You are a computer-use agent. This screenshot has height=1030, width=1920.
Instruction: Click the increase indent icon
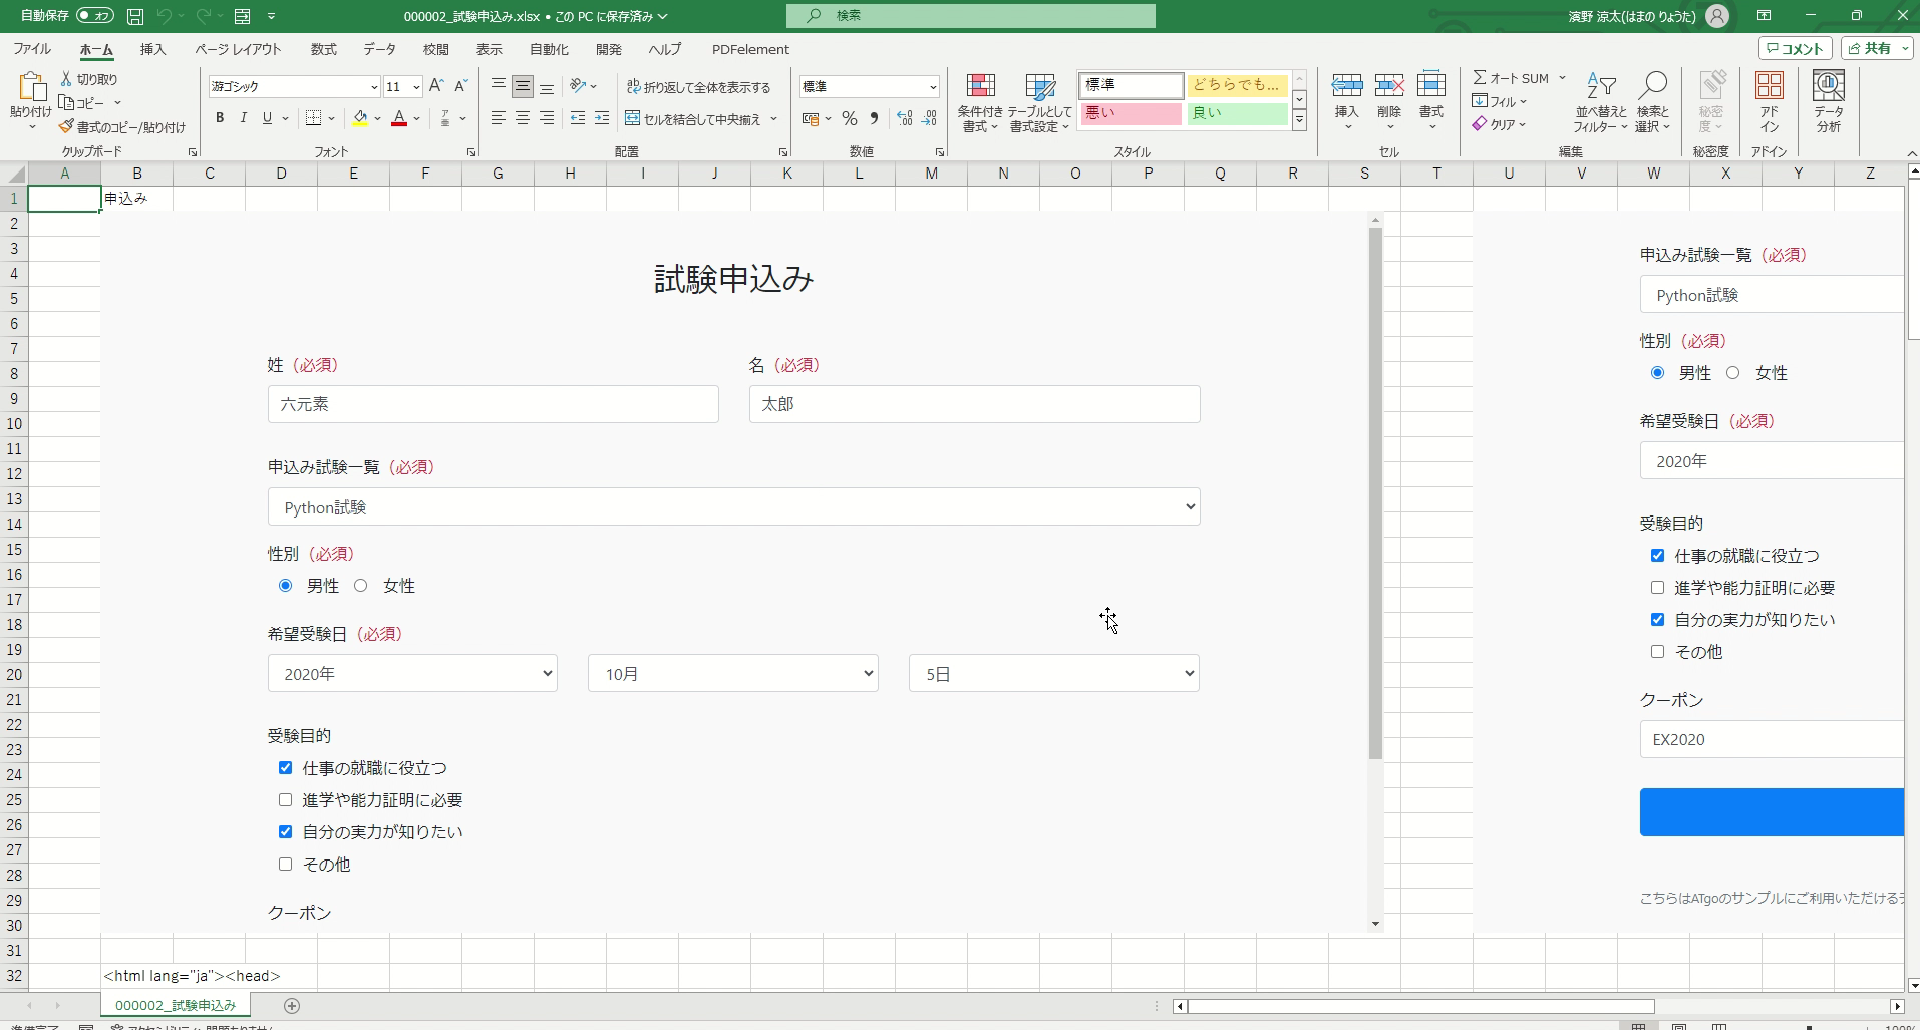coord(602,119)
